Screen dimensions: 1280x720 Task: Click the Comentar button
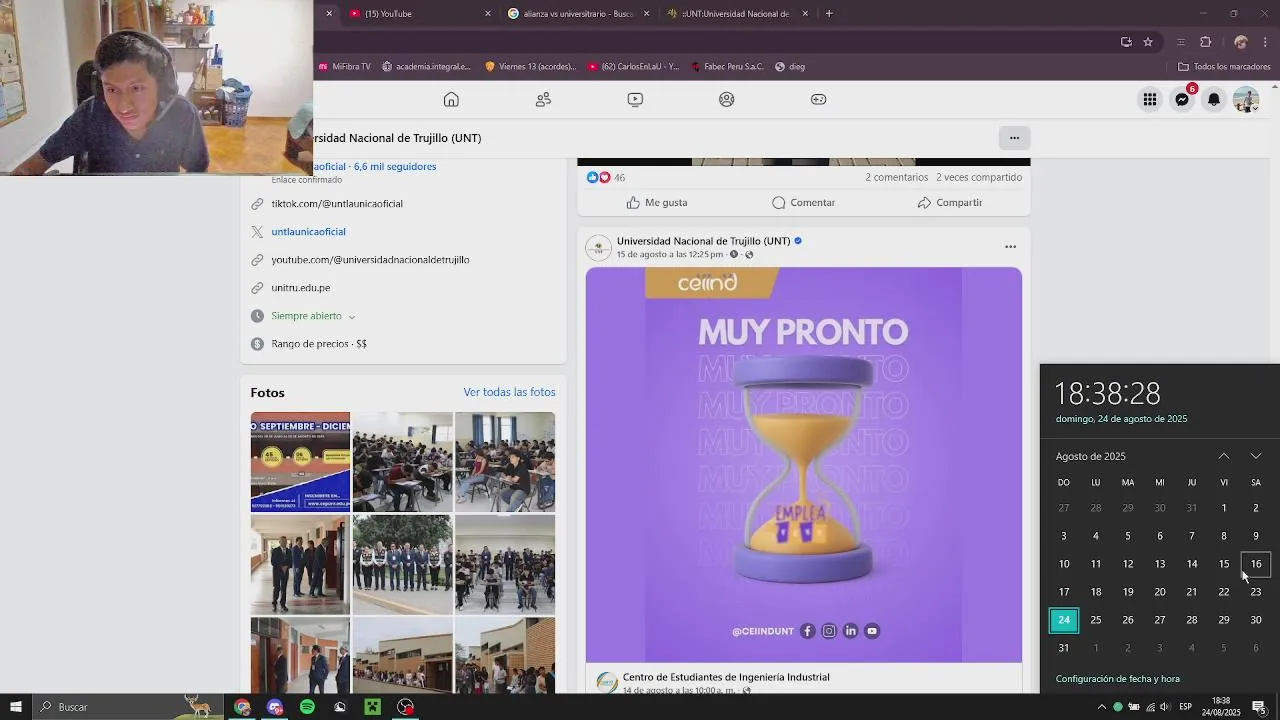[803, 202]
